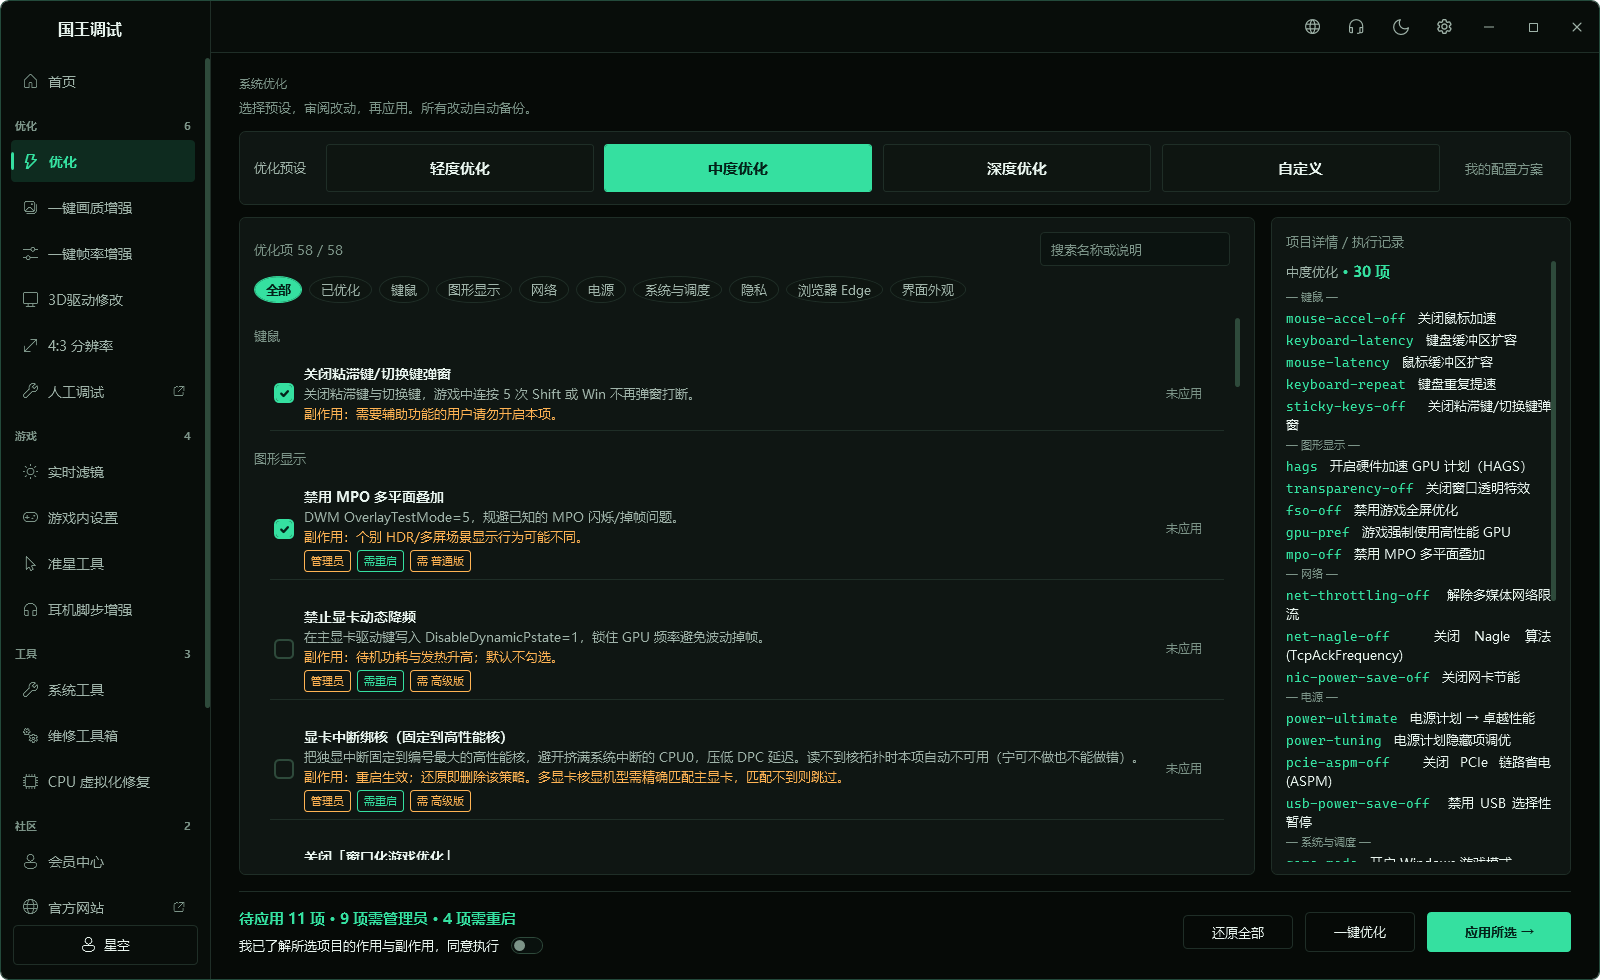Click the headset support icon
Image resolution: width=1600 pixels, height=980 pixels.
click(x=1356, y=27)
